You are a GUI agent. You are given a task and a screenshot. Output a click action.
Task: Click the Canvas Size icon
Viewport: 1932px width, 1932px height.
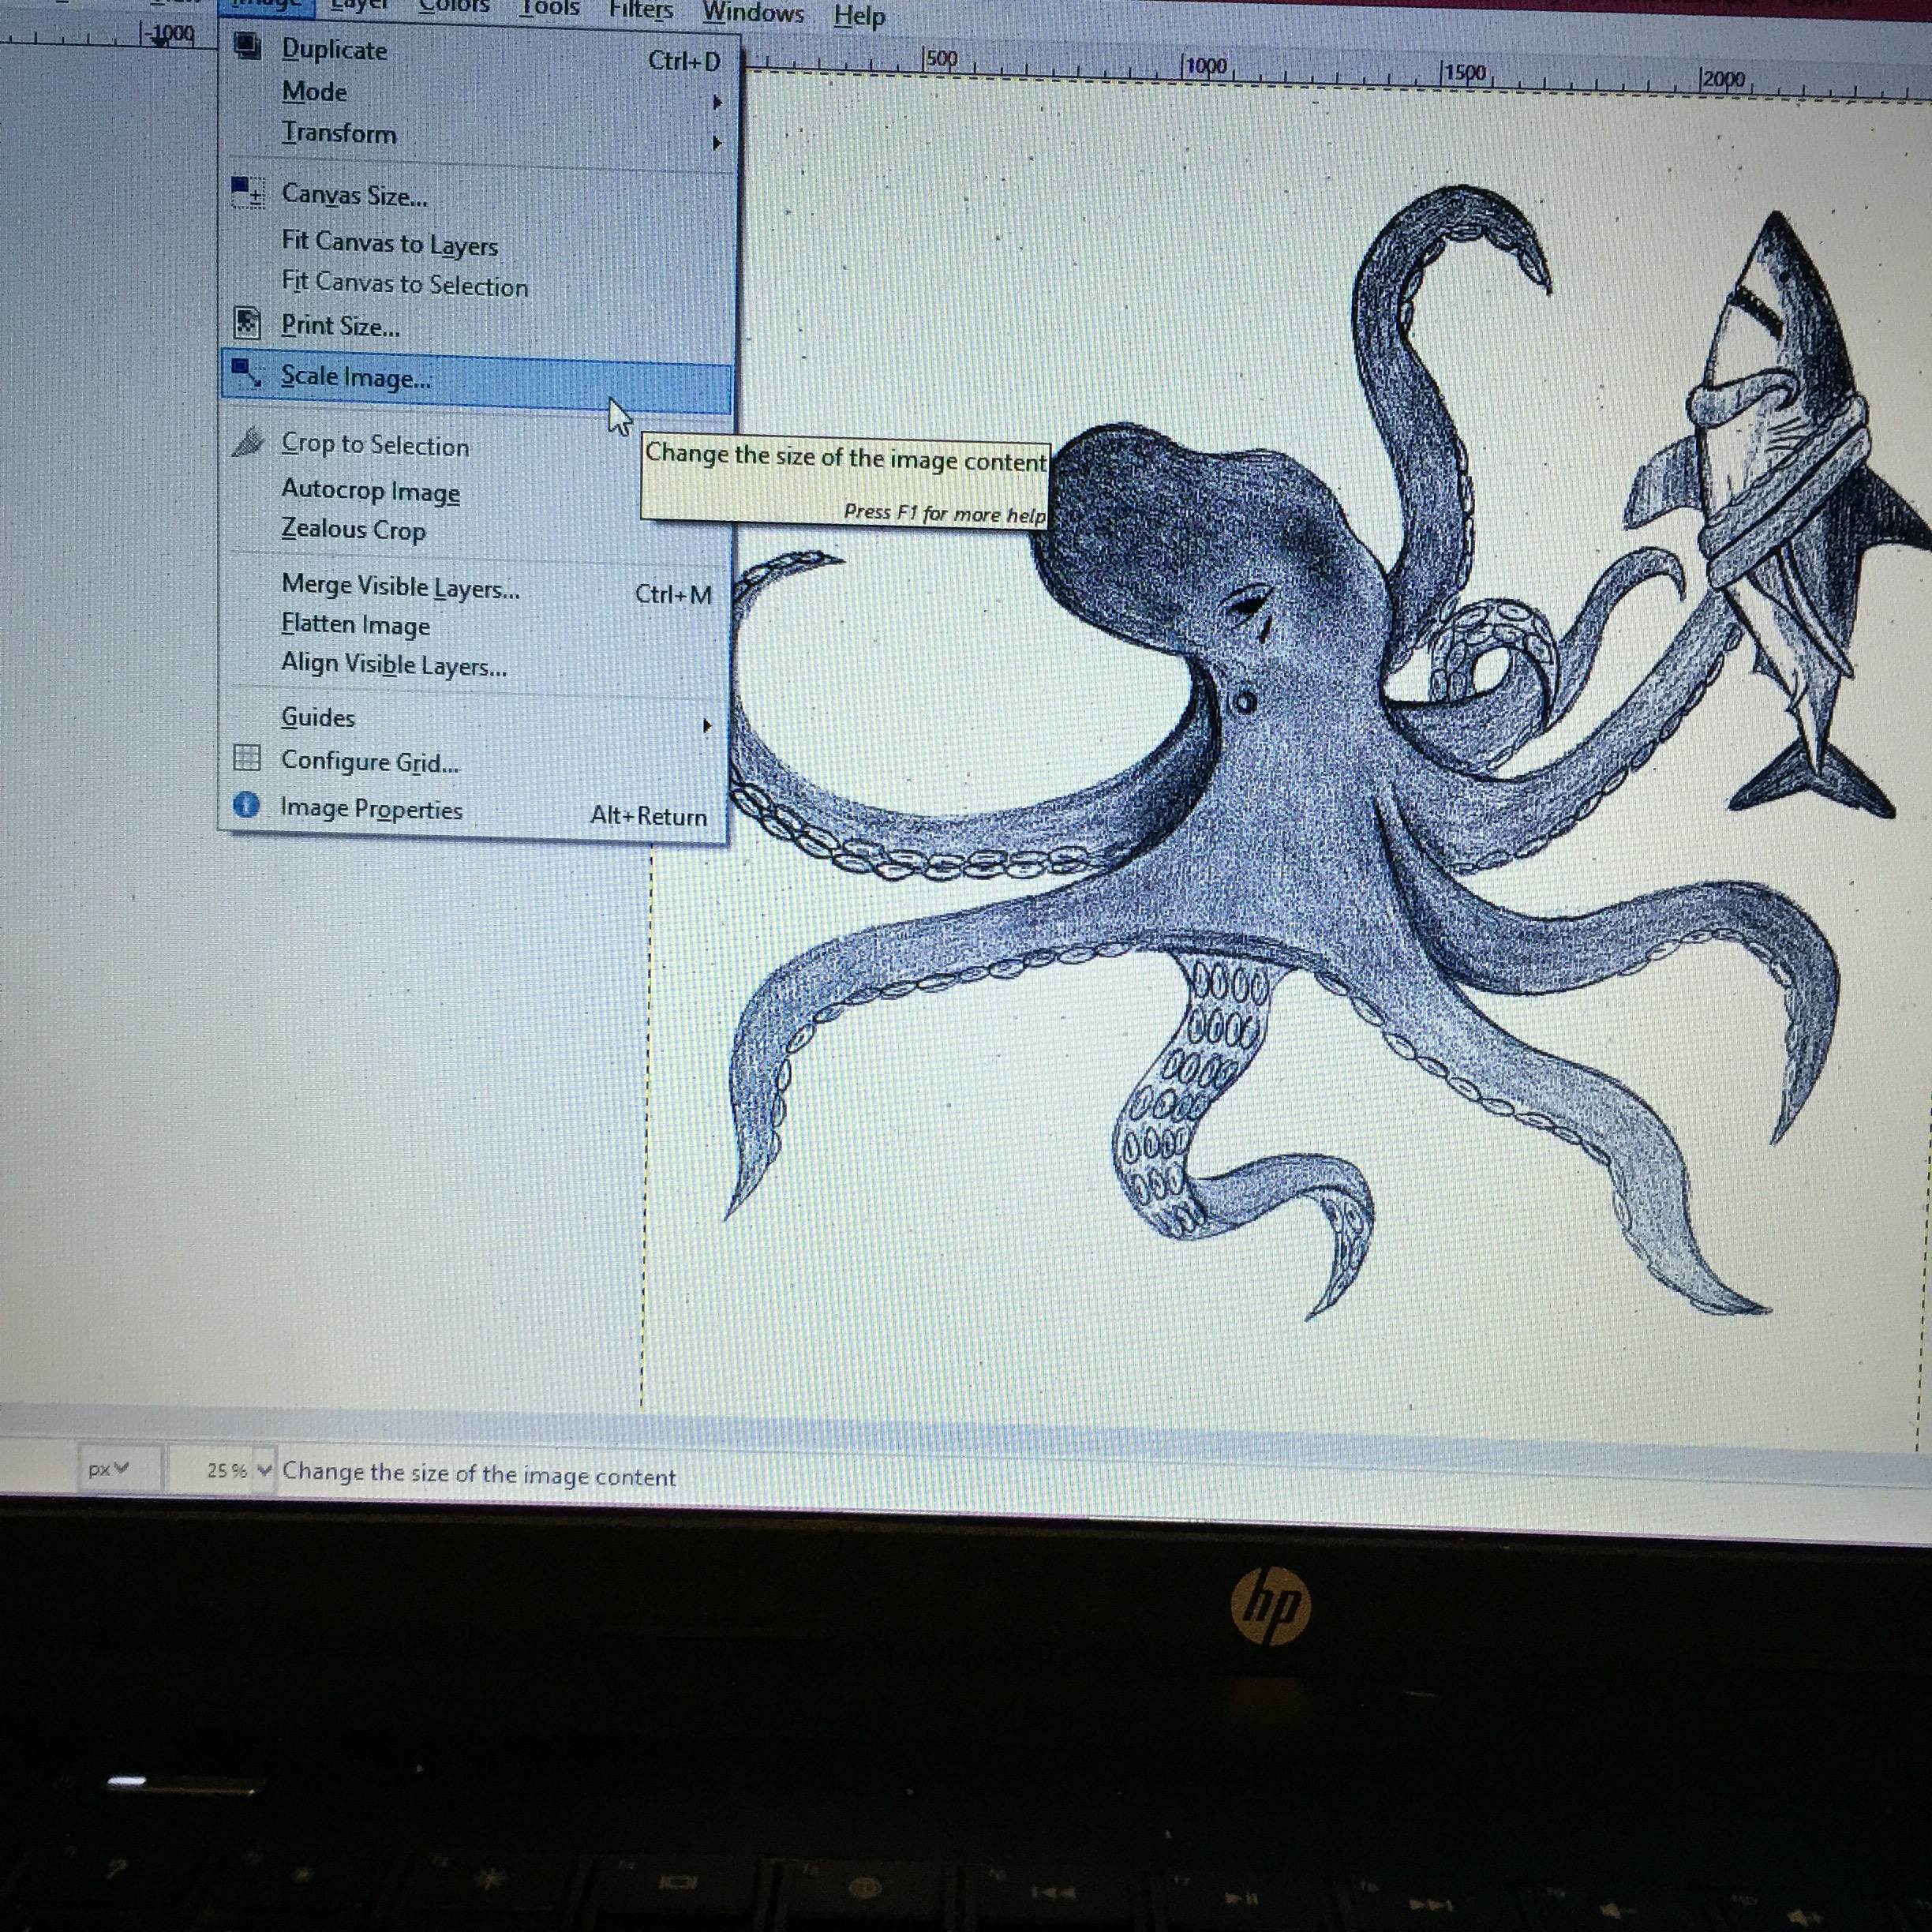click(248, 192)
